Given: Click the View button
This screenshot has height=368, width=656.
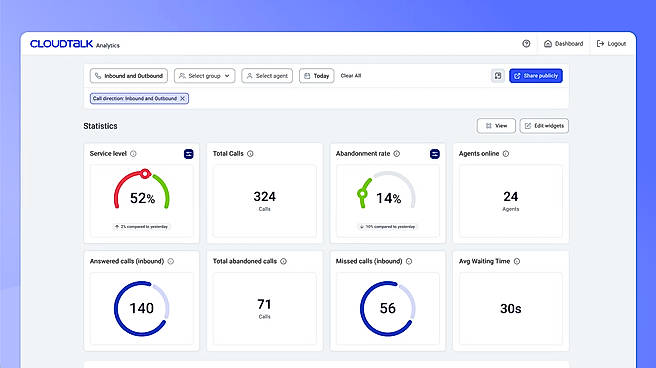Looking at the screenshot, I should coord(496,126).
